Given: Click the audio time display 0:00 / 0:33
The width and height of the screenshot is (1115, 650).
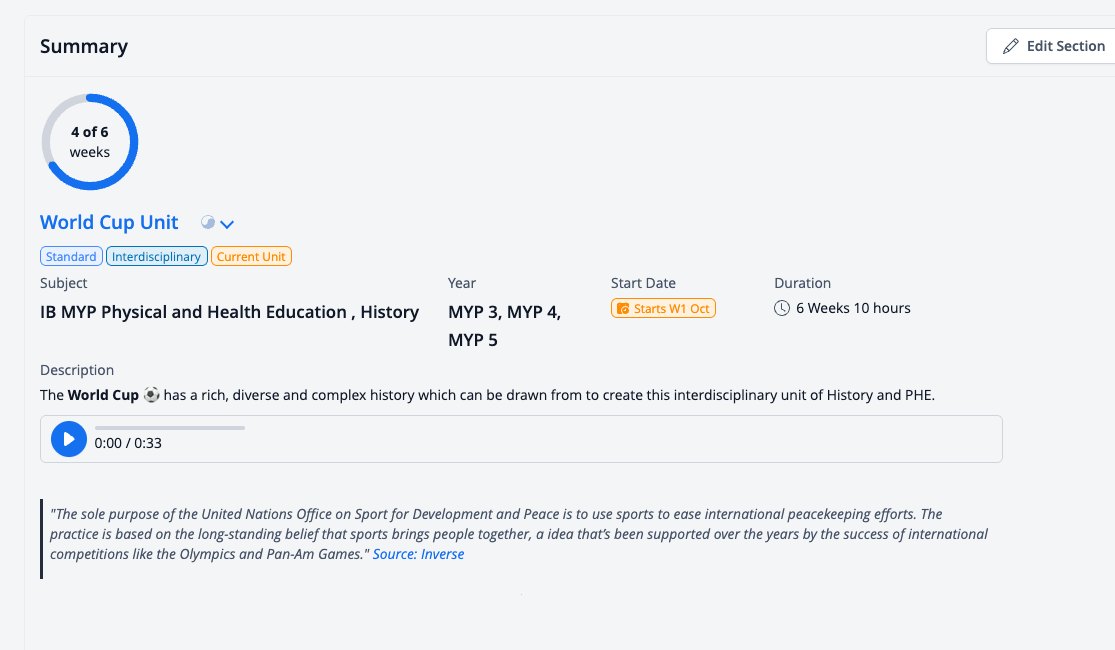Looking at the screenshot, I should coord(128,443).
